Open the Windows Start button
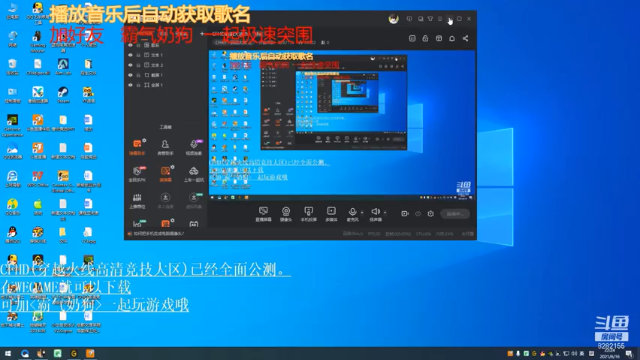The width and height of the screenshot is (640, 360). click(x=8, y=353)
